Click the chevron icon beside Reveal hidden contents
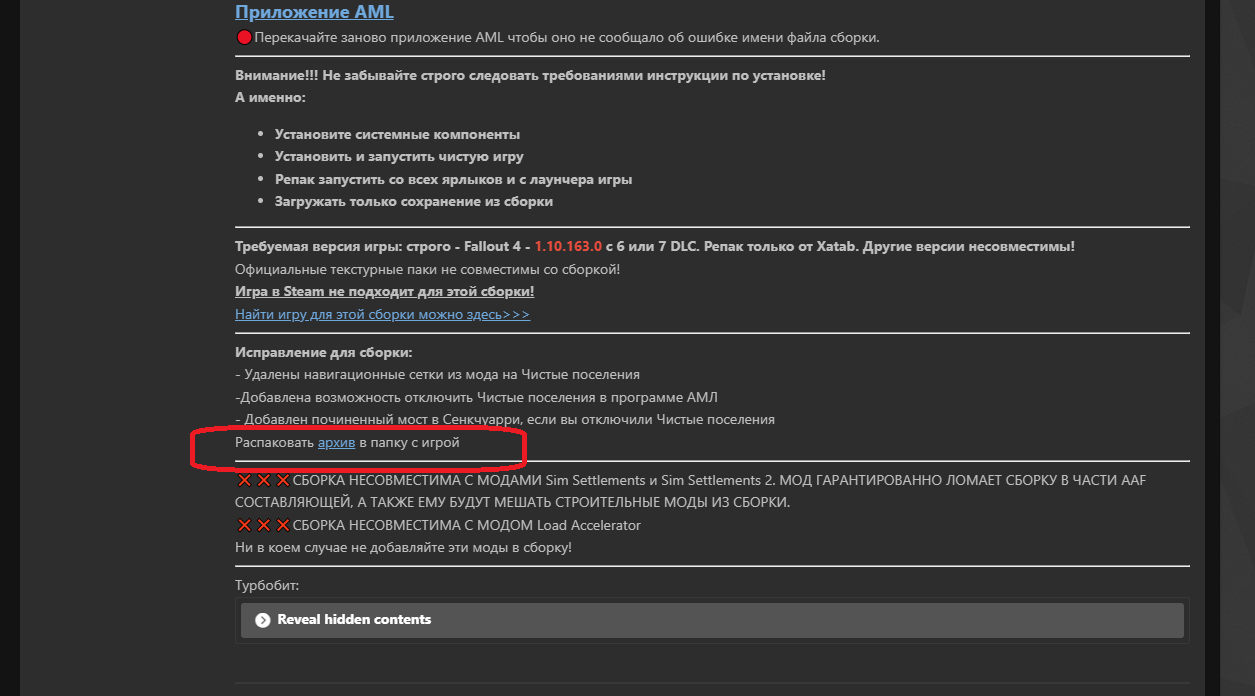1255x696 pixels. pos(263,620)
